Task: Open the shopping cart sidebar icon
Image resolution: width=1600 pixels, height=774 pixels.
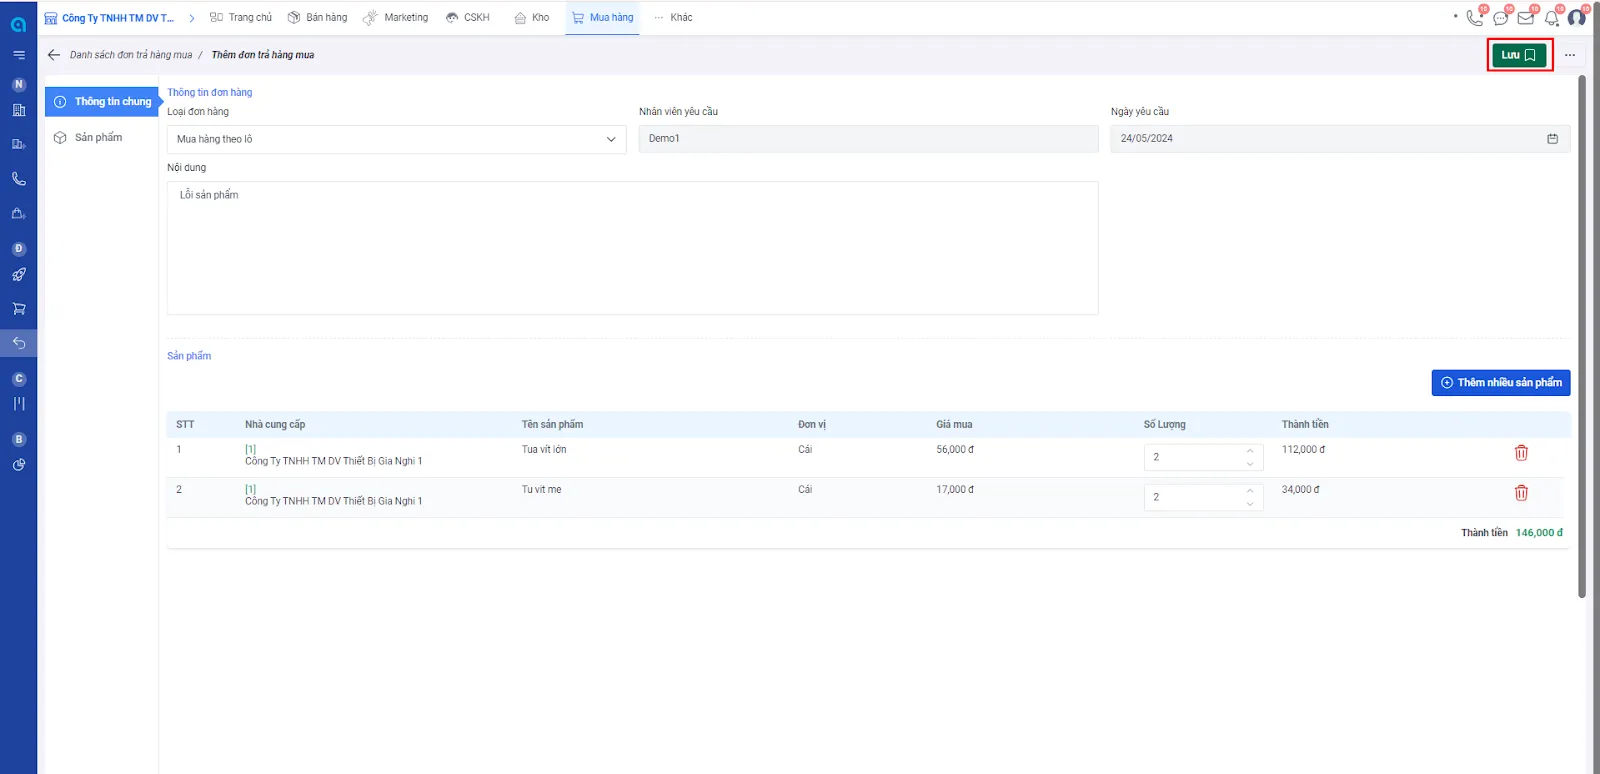Action: [18, 309]
